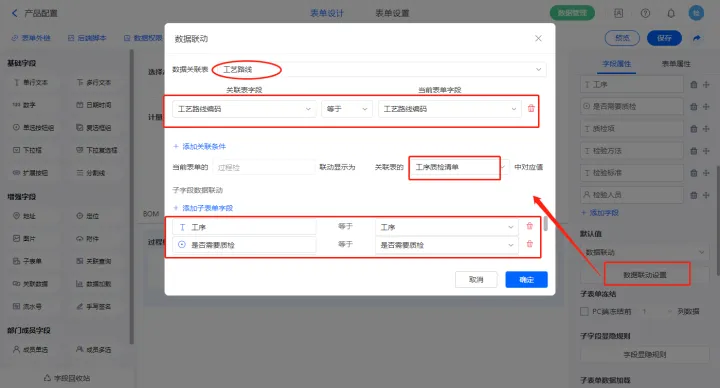Screen dimensions: 720x388
Task: Click the 工序 sub-field box in the dialog
Action: (244, 227)
